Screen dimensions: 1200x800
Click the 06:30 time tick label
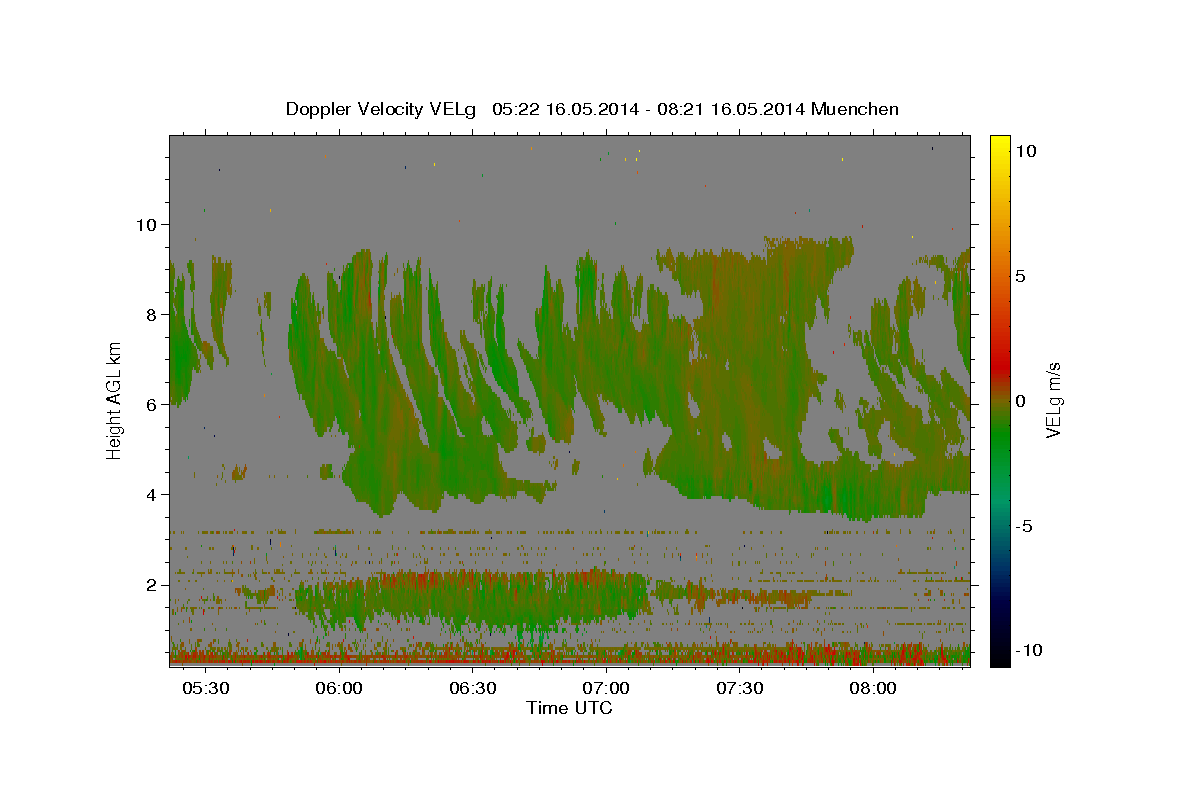pyautogui.click(x=472, y=689)
